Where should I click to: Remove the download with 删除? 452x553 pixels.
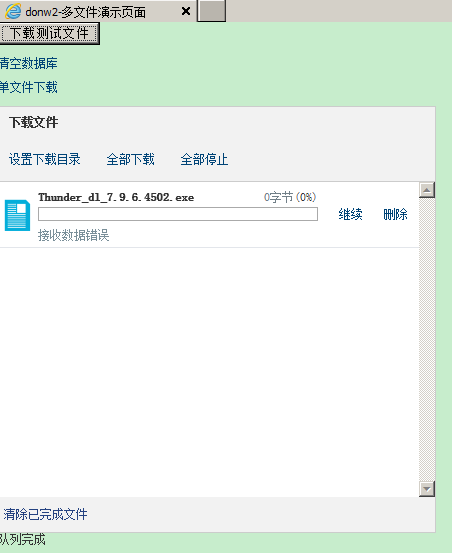pos(395,214)
